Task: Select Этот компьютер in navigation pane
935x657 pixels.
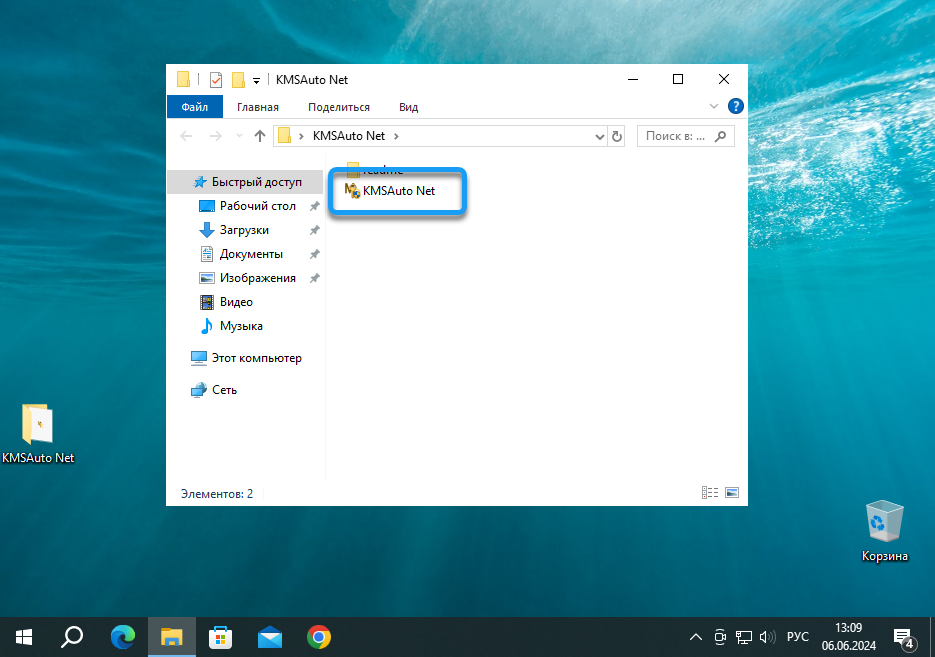Action: click(x=246, y=358)
